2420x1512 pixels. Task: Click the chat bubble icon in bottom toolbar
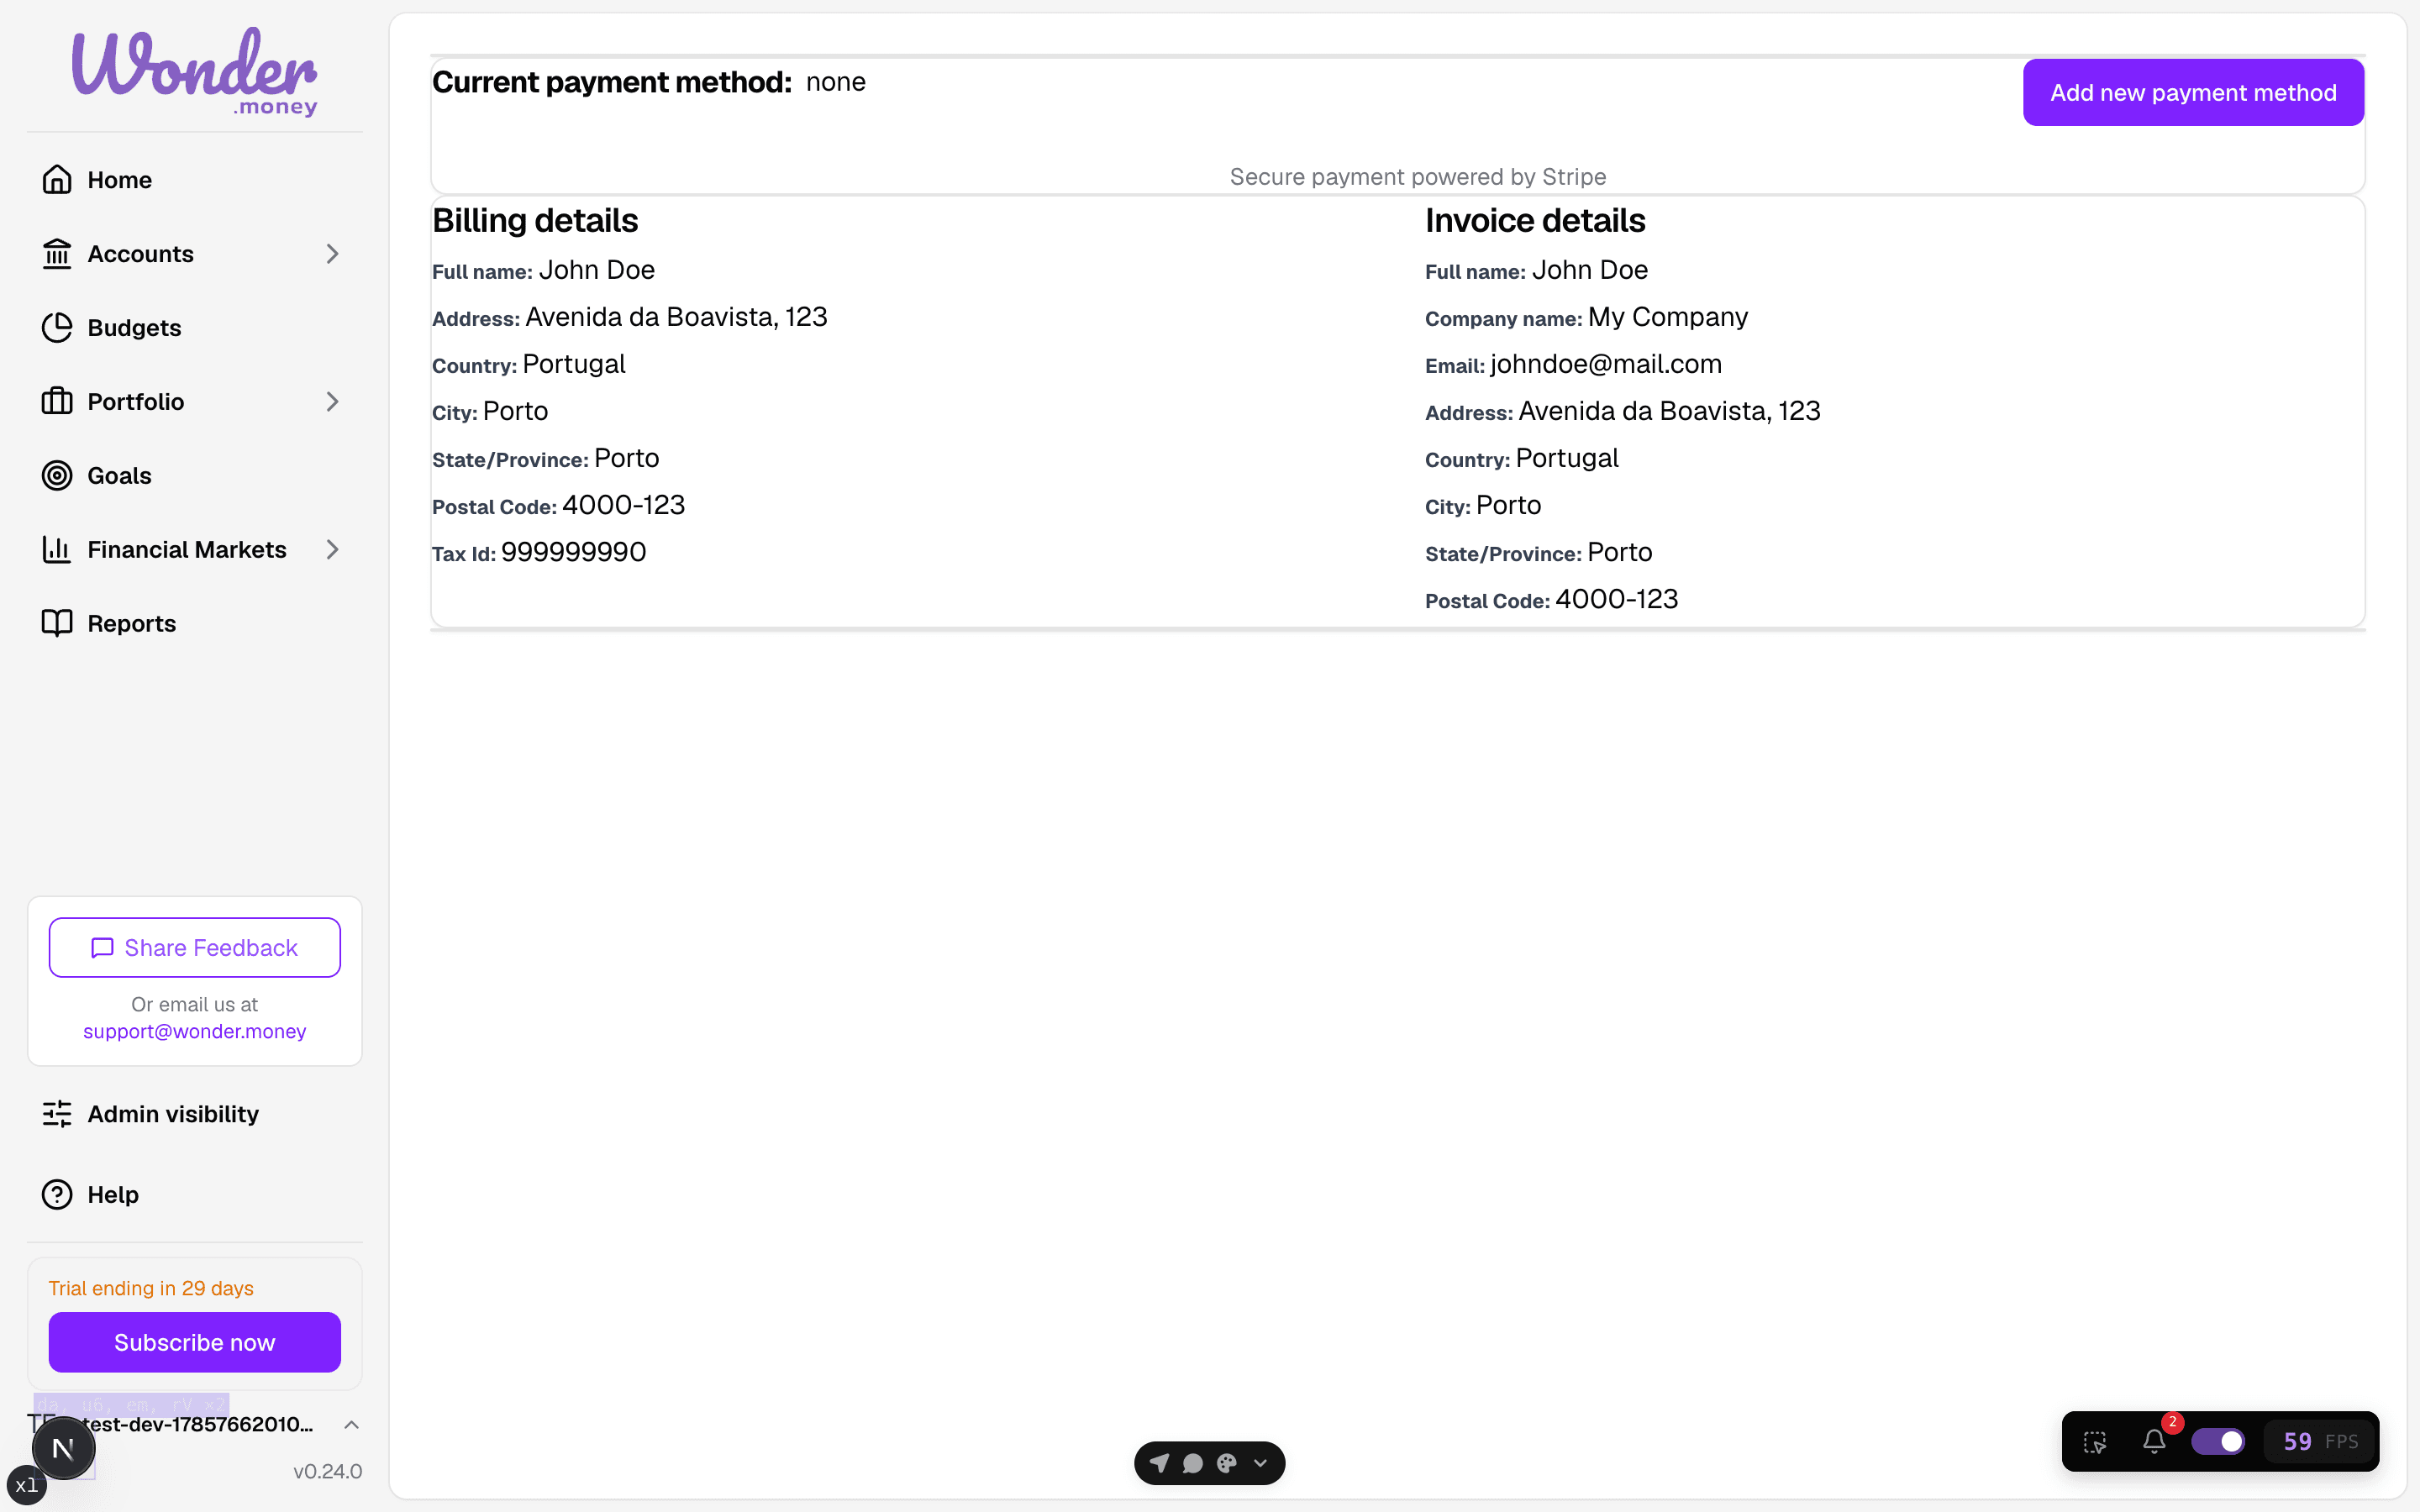(1192, 1463)
